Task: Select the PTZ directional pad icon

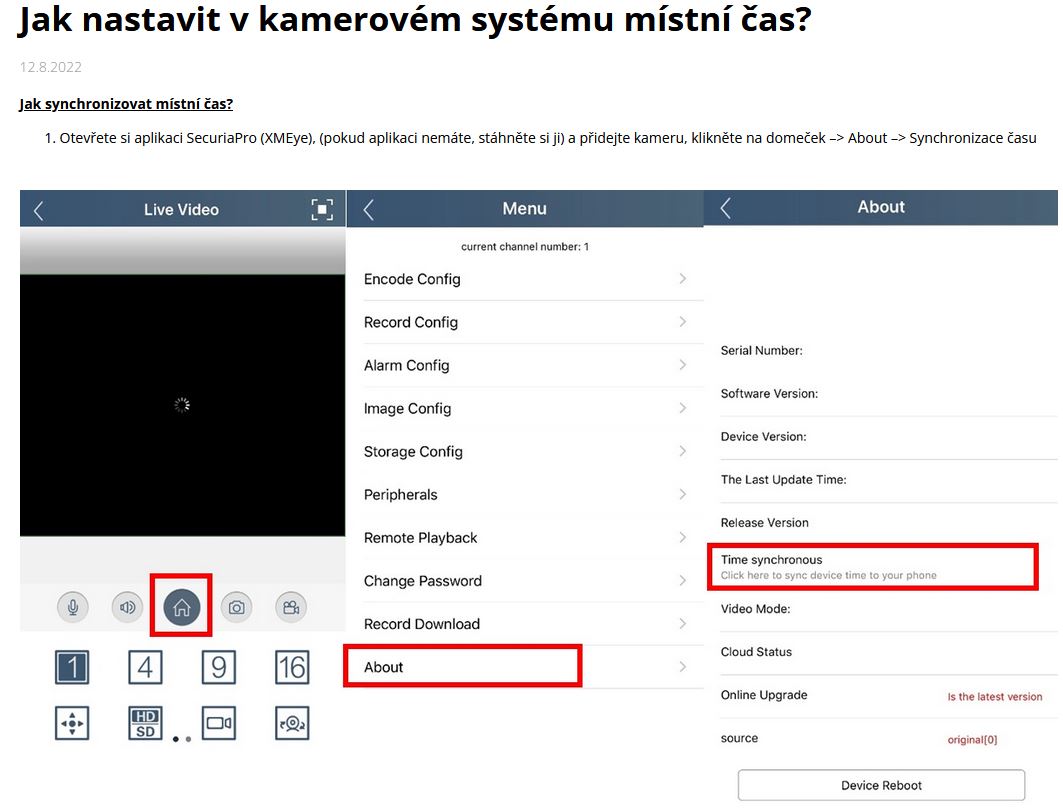Action: (72, 723)
